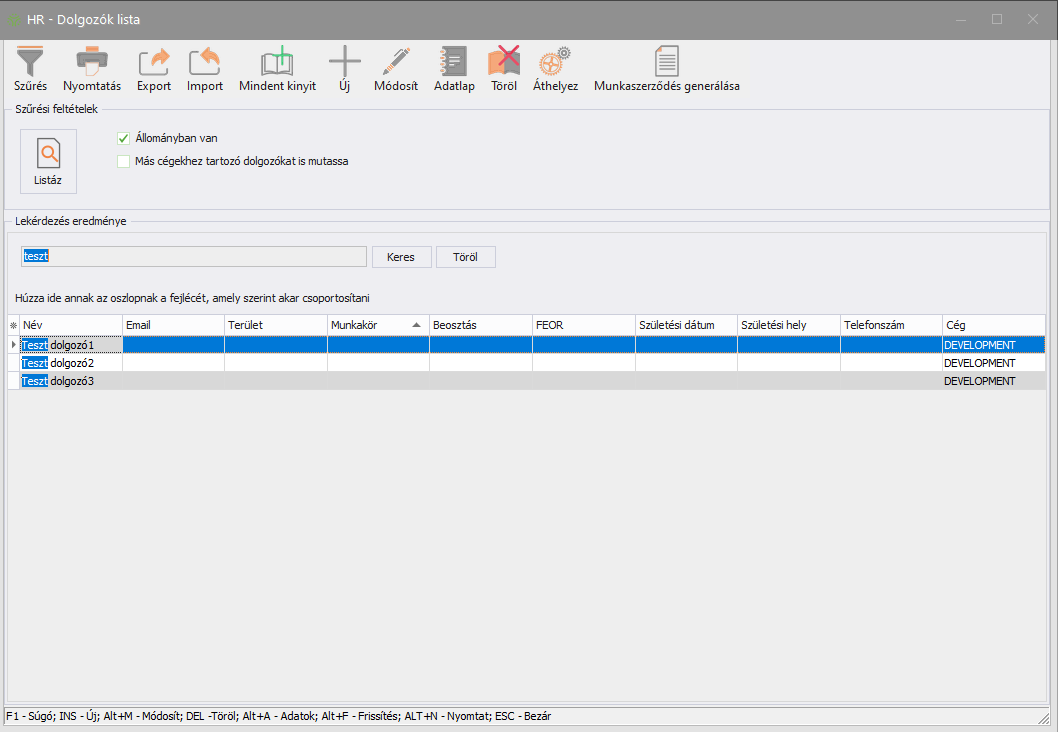Click the Név column header
The width and height of the screenshot is (1058, 732).
[x=70, y=325]
